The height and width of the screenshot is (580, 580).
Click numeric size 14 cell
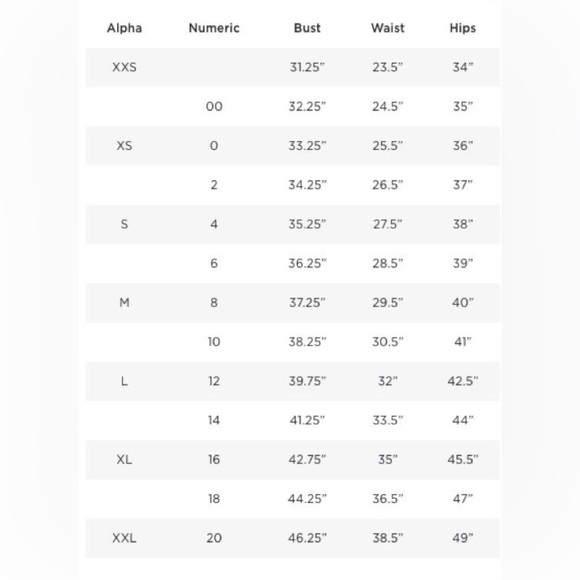[214, 420]
